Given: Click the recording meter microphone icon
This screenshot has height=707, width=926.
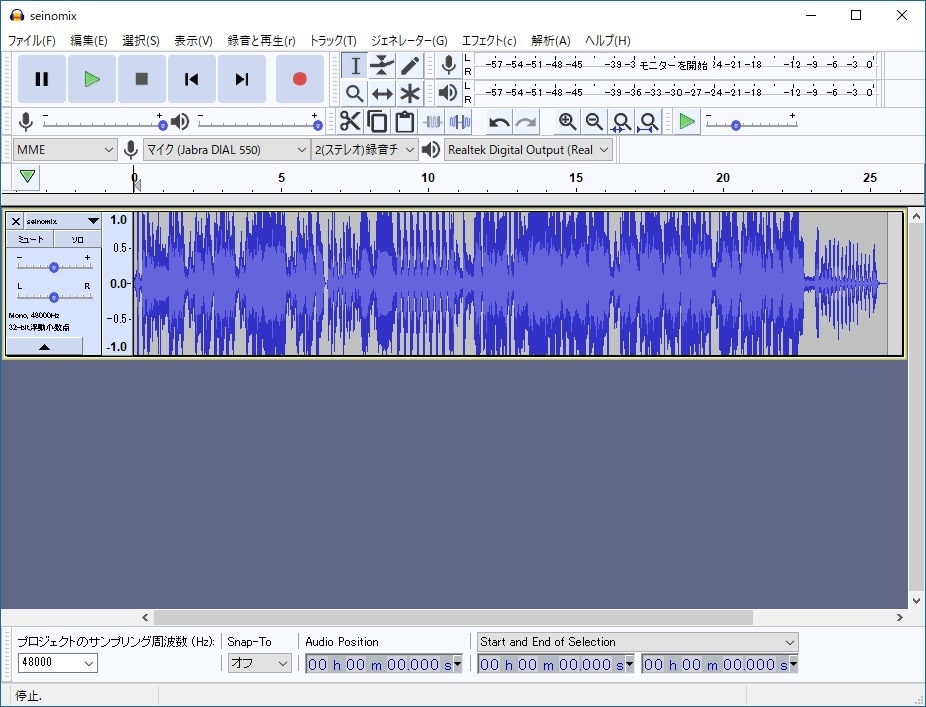Looking at the screenshot, I should pyautogui.click(x=449, y=65).
